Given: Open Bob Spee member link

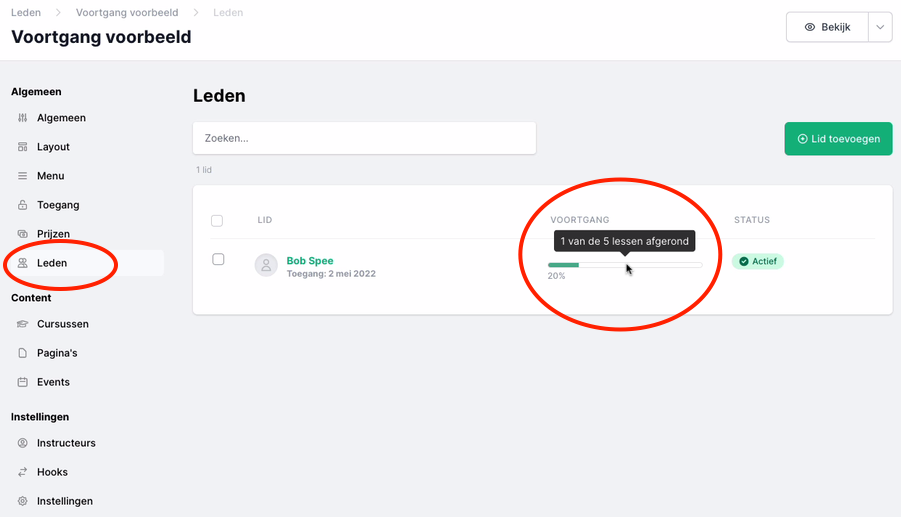Looking at the screenshot, I should click(310, 260).
